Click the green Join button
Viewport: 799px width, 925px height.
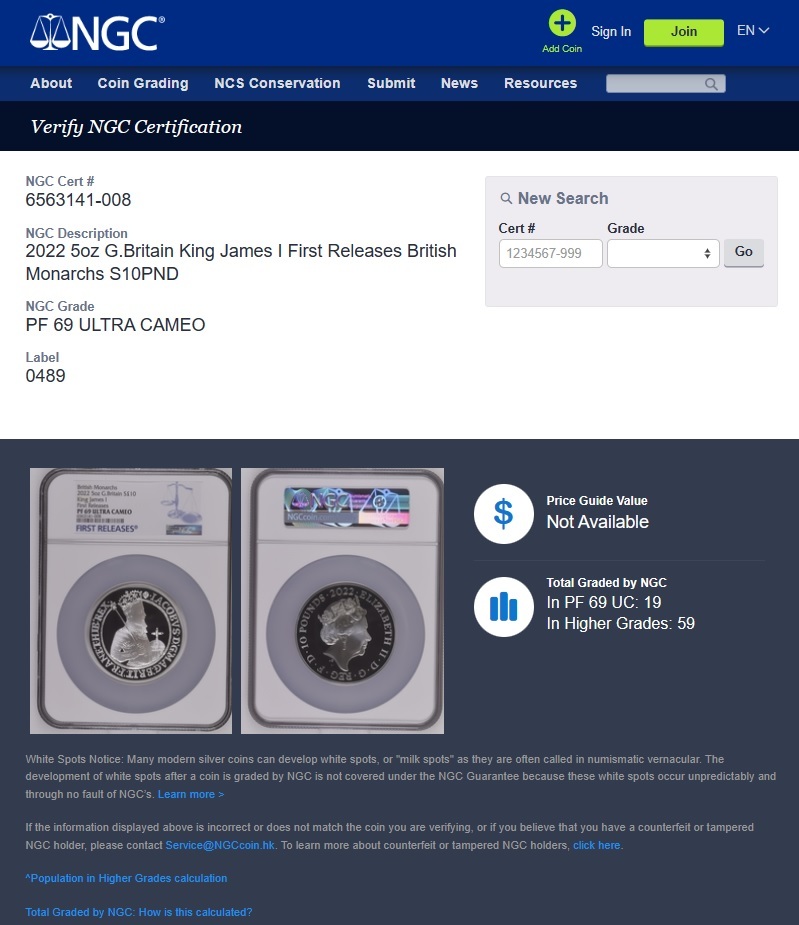[683, 32]
